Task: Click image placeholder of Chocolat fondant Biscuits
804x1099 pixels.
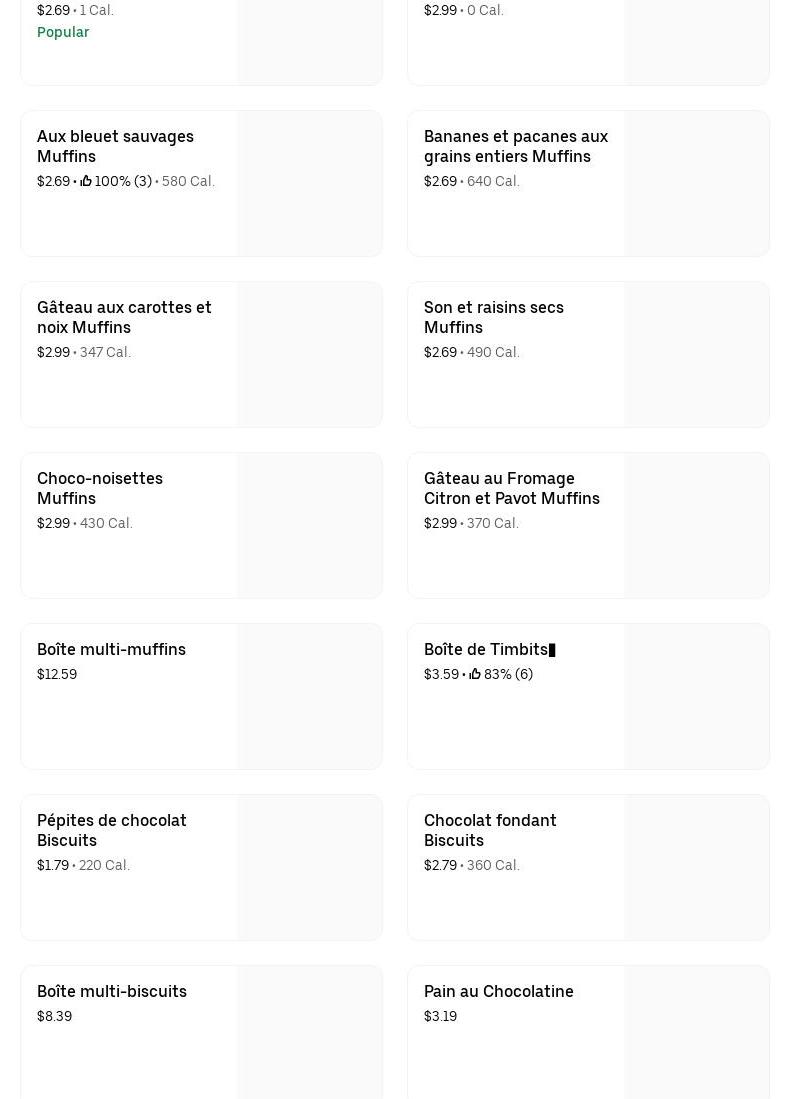Action: click(696, 868)
